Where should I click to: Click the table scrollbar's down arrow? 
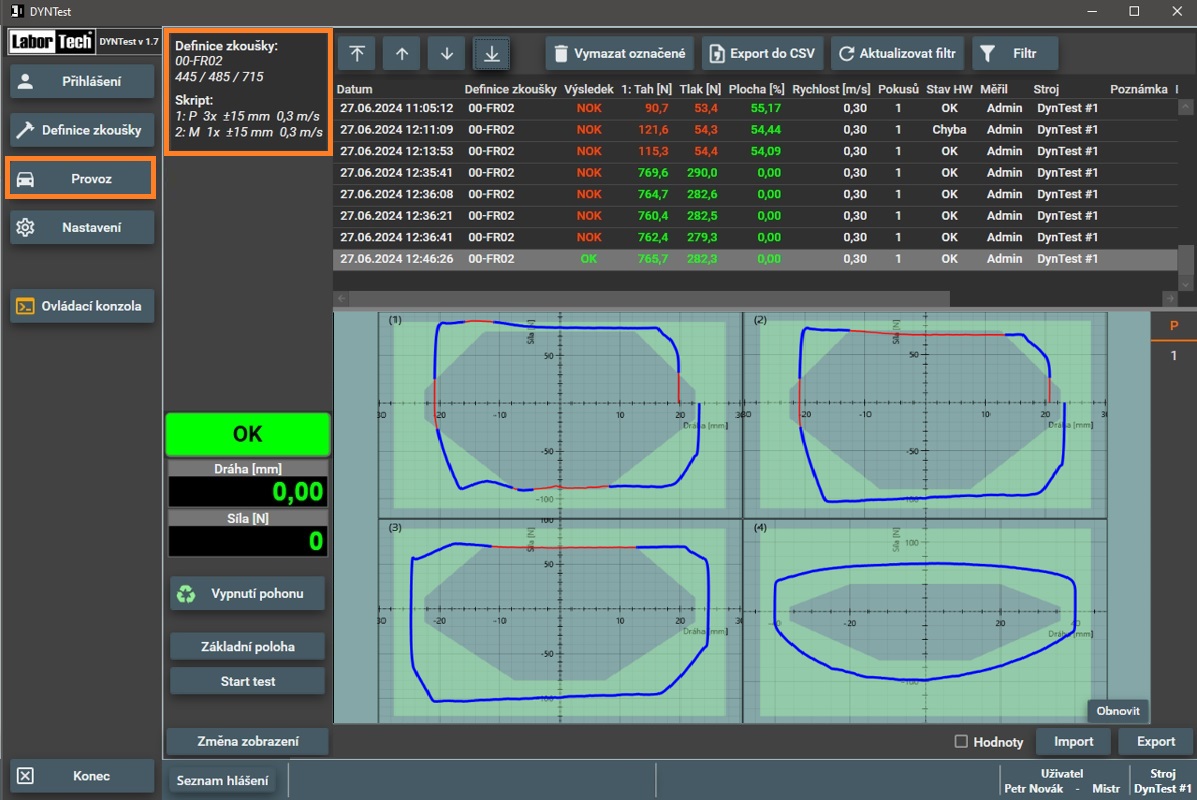[x=1185, y=284]
